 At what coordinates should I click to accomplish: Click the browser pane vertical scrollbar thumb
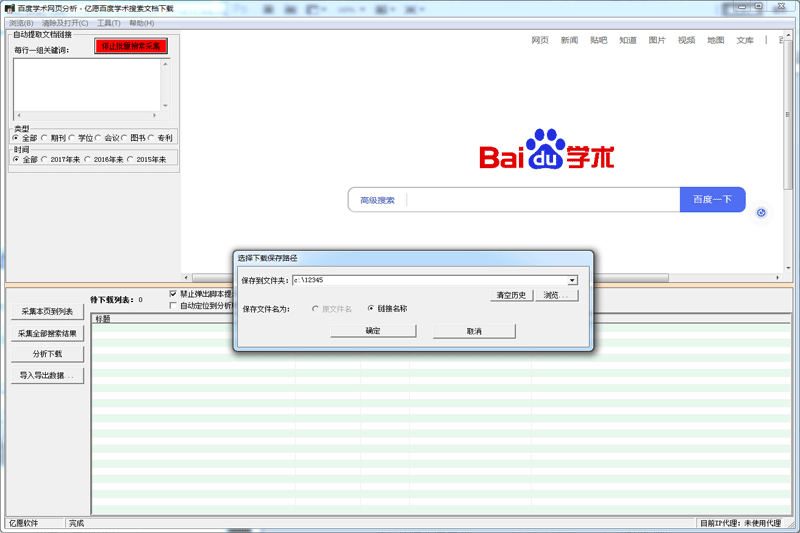coord(788,115)
